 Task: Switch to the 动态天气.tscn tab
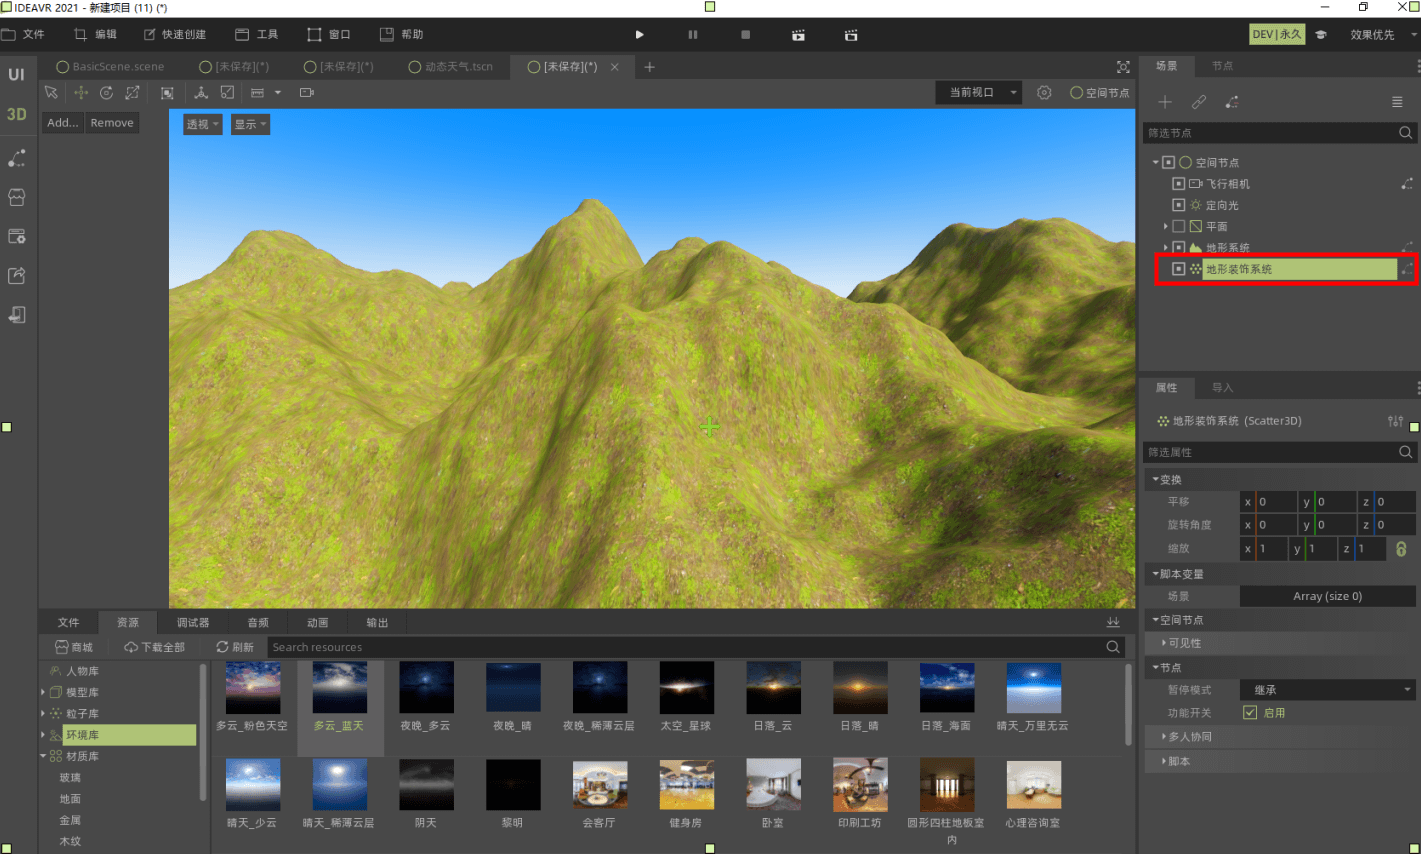(451, 67)
